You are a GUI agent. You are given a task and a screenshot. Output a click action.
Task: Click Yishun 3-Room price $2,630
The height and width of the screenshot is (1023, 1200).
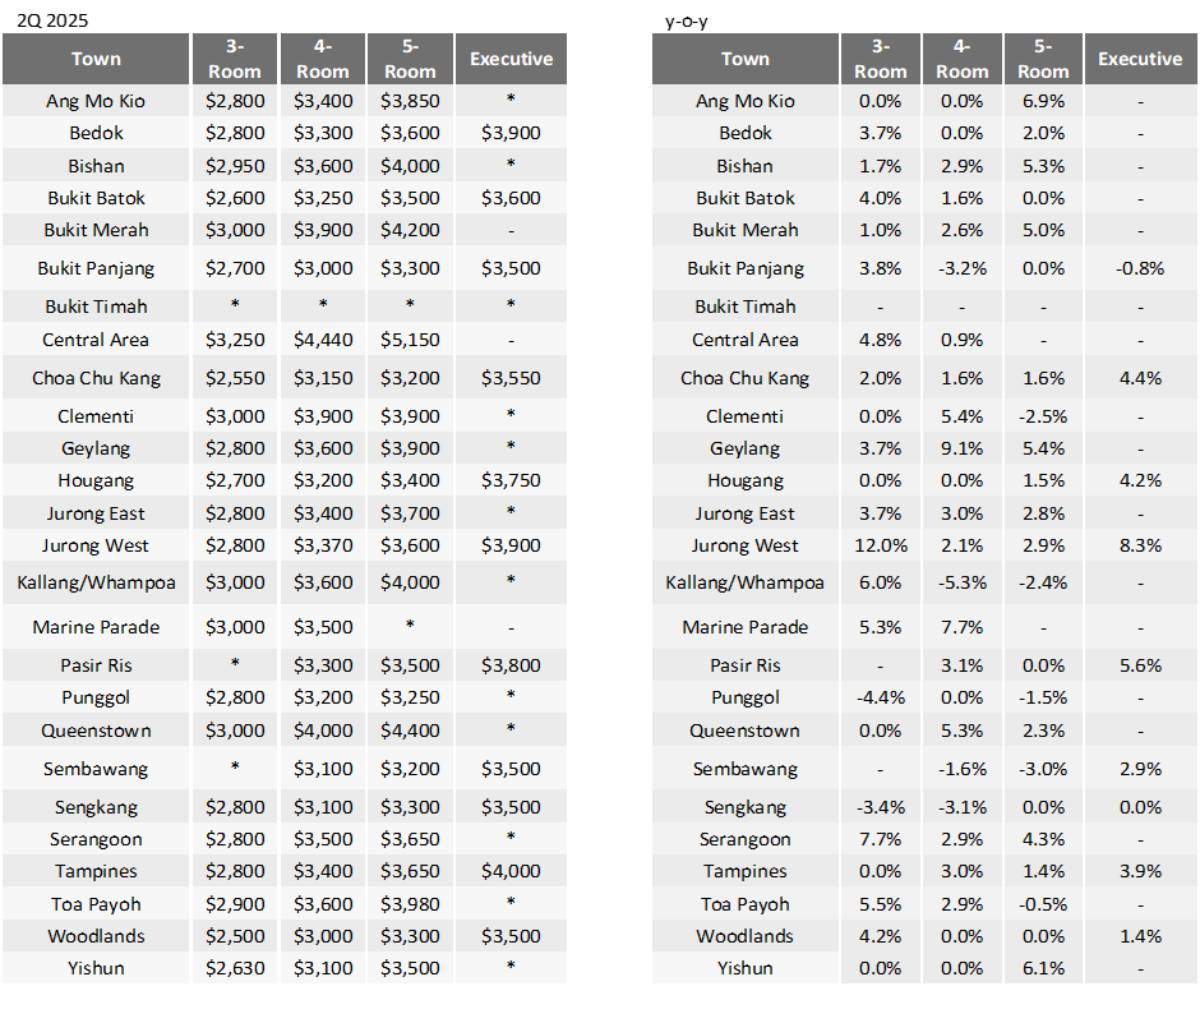click(x=235, y=968)
